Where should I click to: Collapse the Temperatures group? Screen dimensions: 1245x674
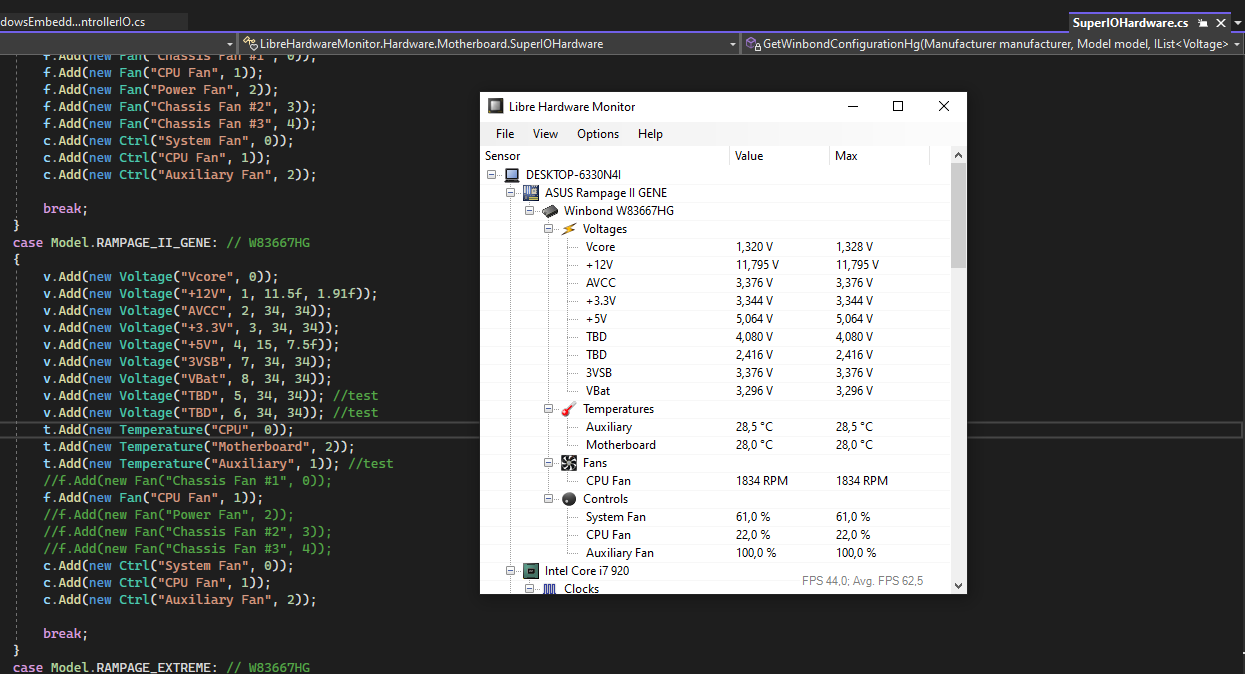(x=549, y=409)
